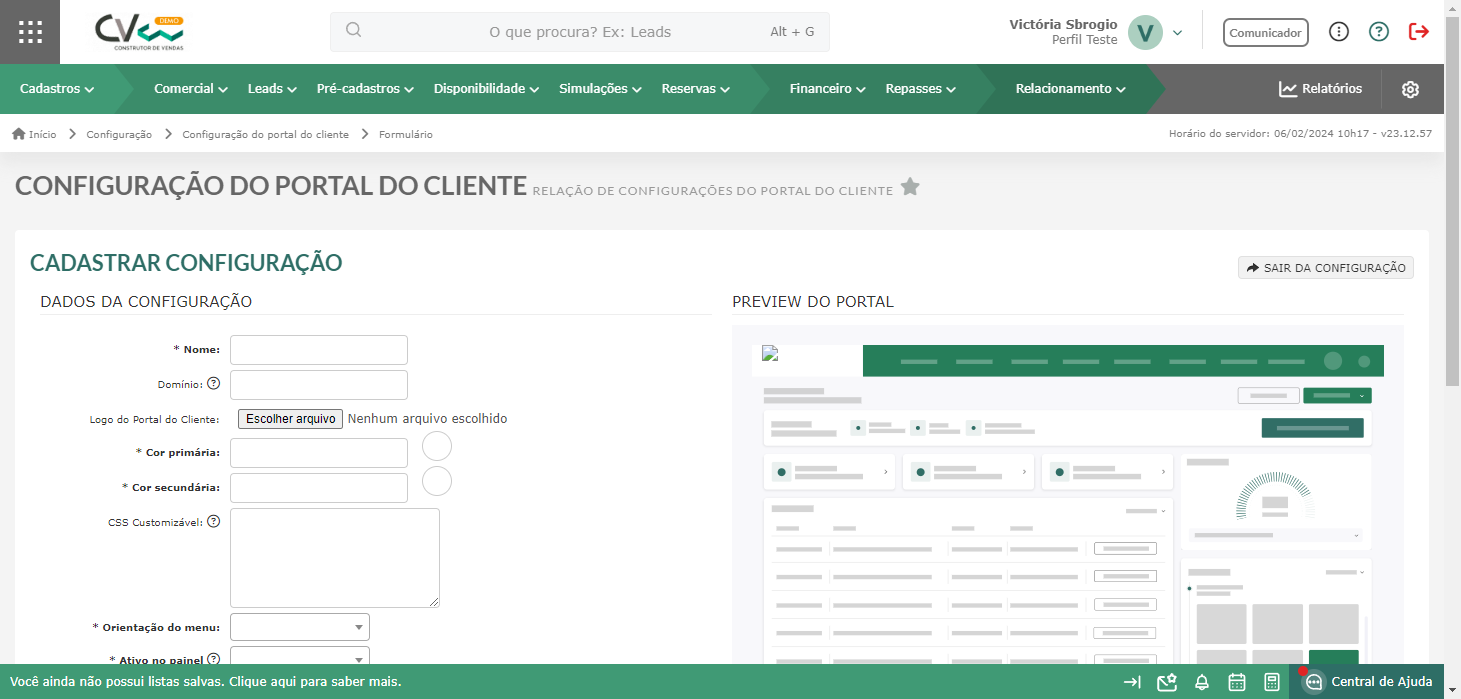
Task: Open the Relacionamento menu
Action: [1070, 89]
